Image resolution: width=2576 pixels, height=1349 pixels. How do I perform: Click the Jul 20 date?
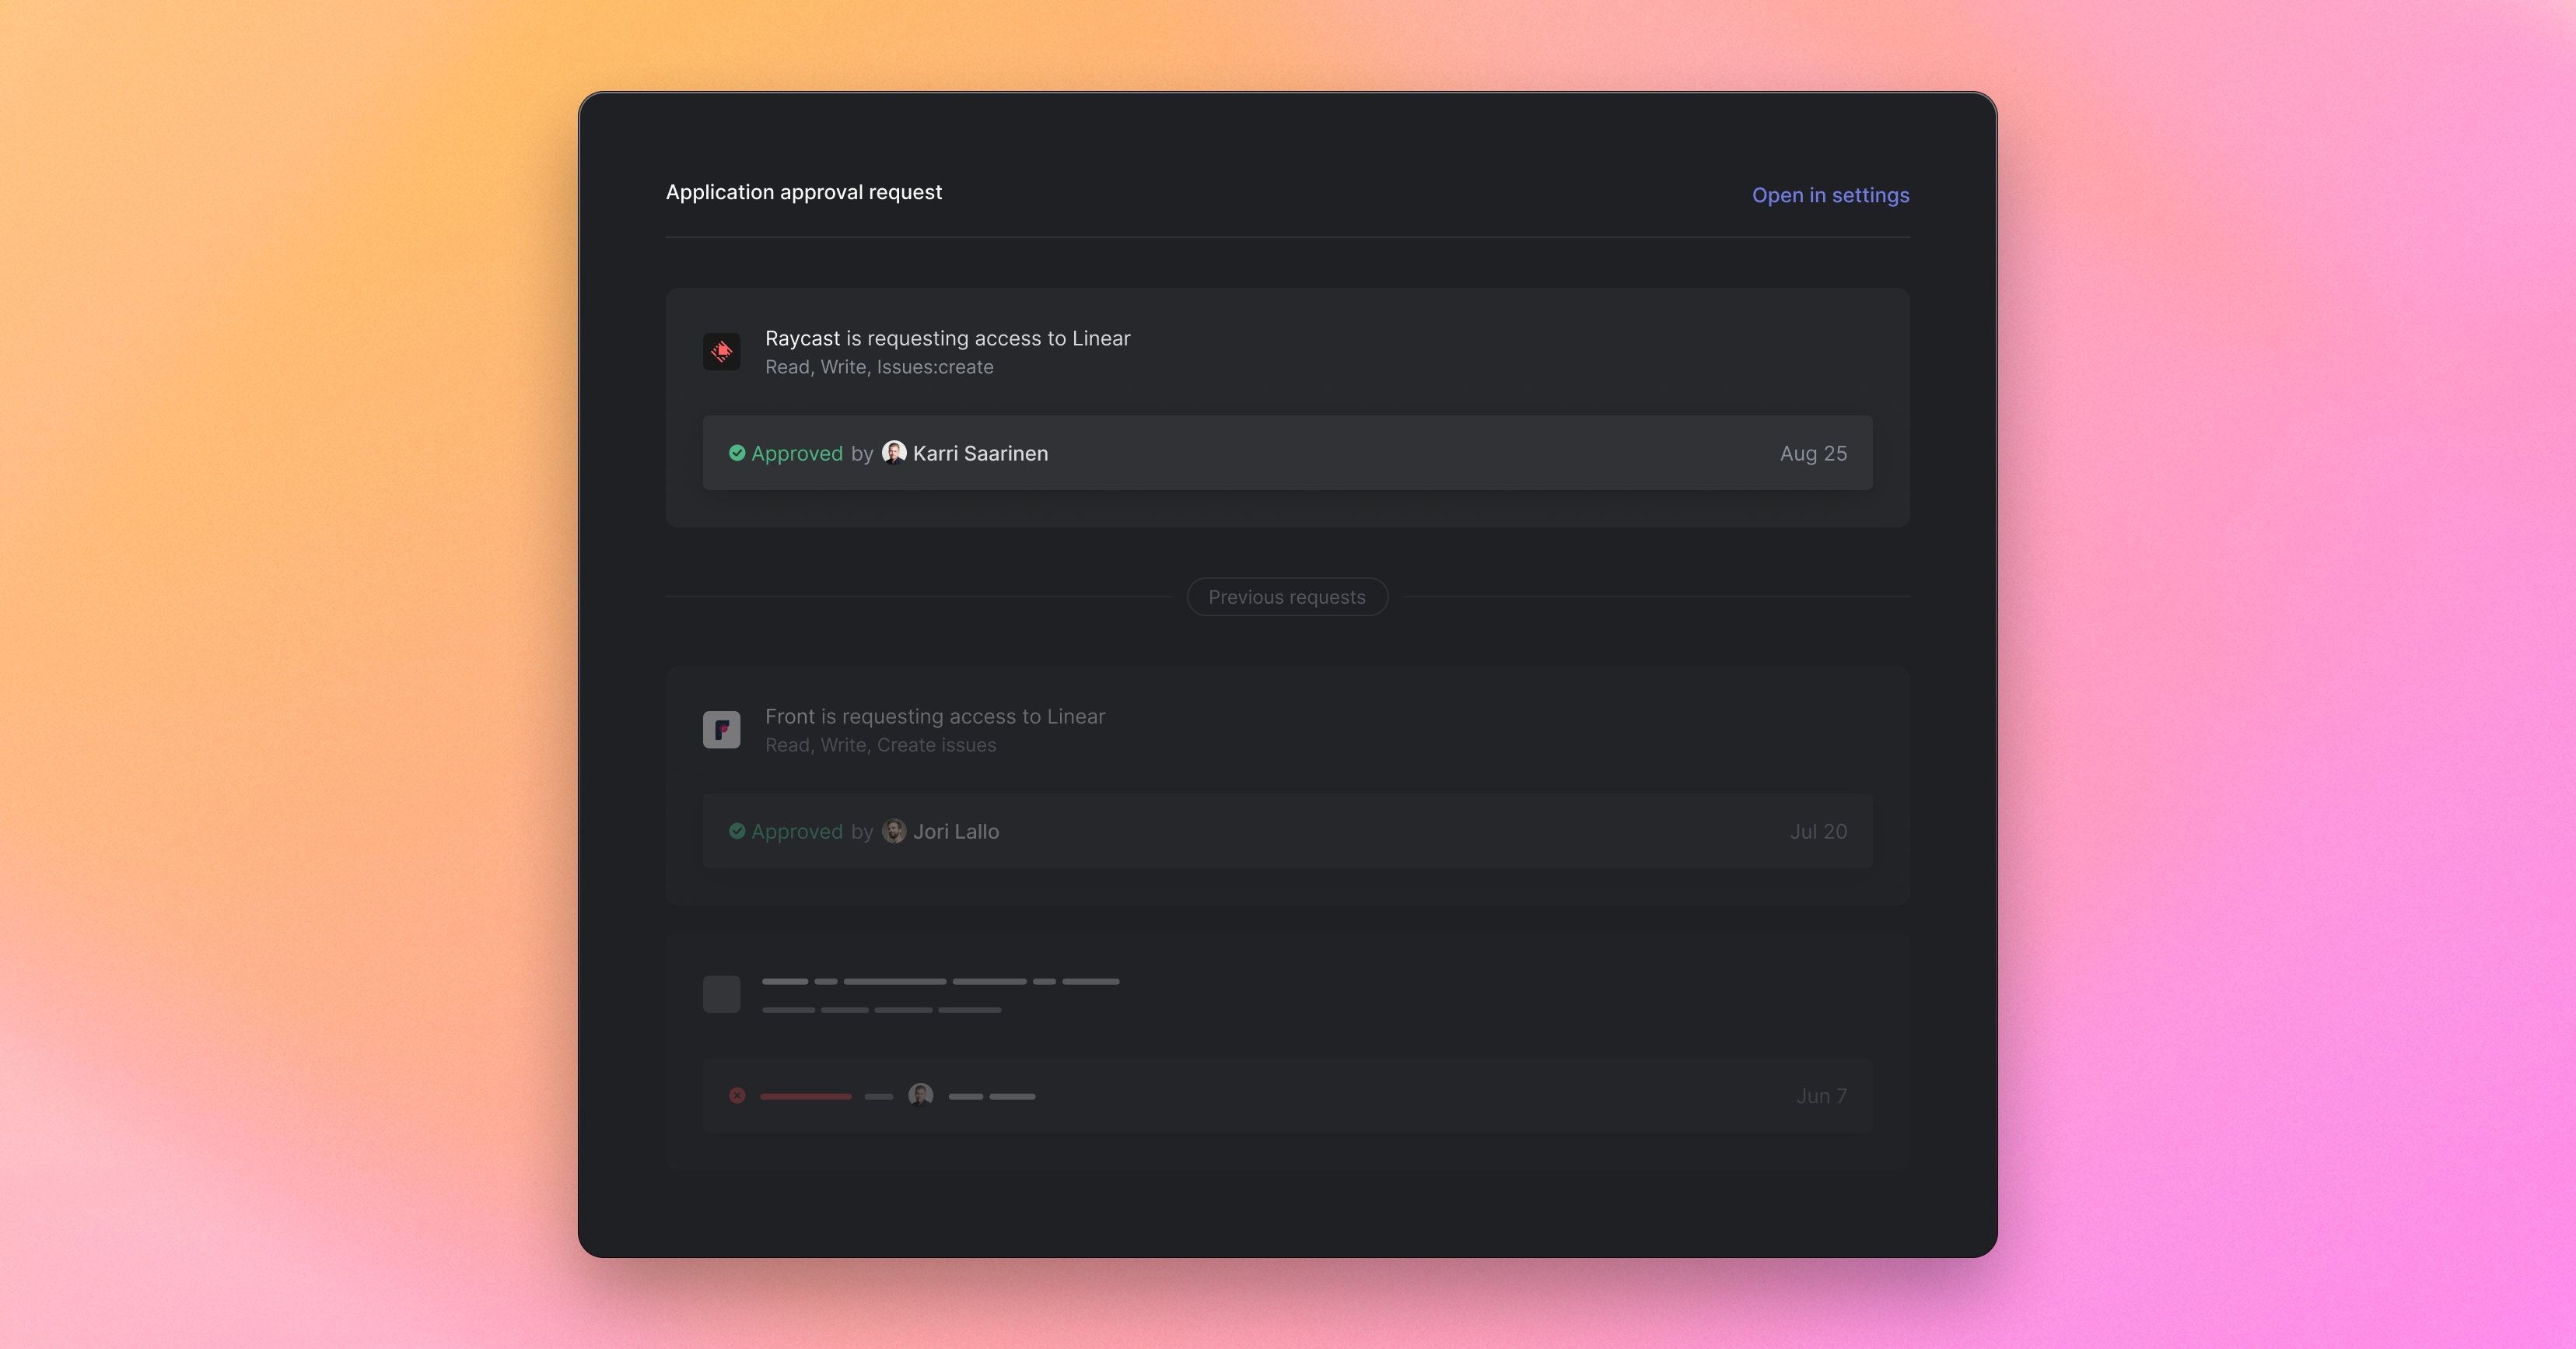[1817, 831]
